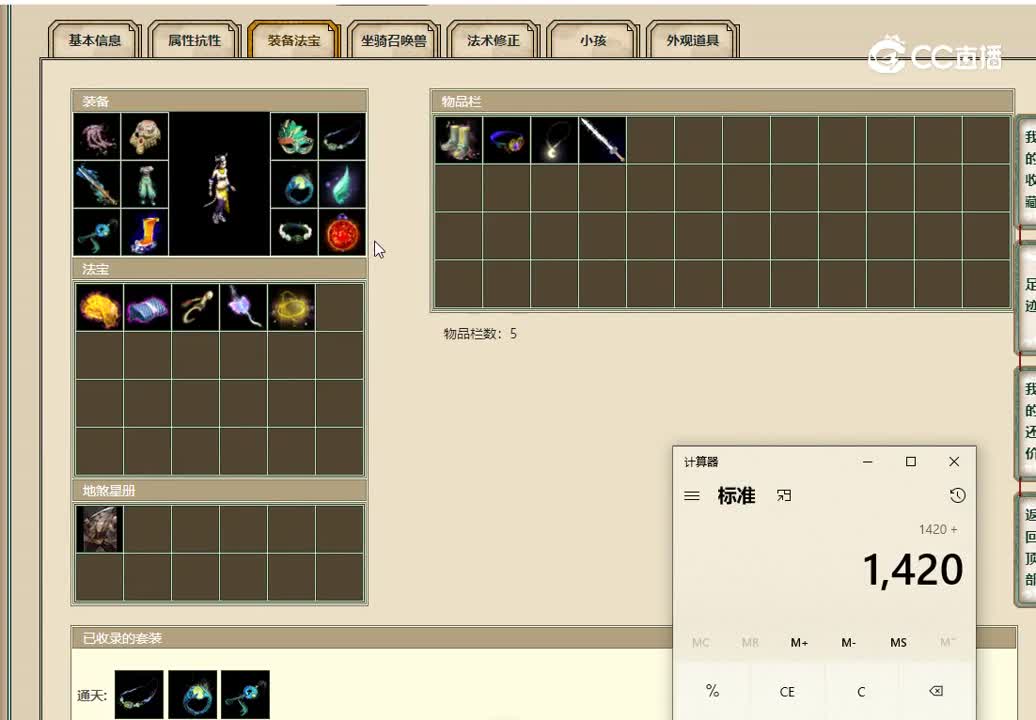Screen dimensions: 1036x720
Task: Open the calculator history icon
Action: (x=957, y=495)
